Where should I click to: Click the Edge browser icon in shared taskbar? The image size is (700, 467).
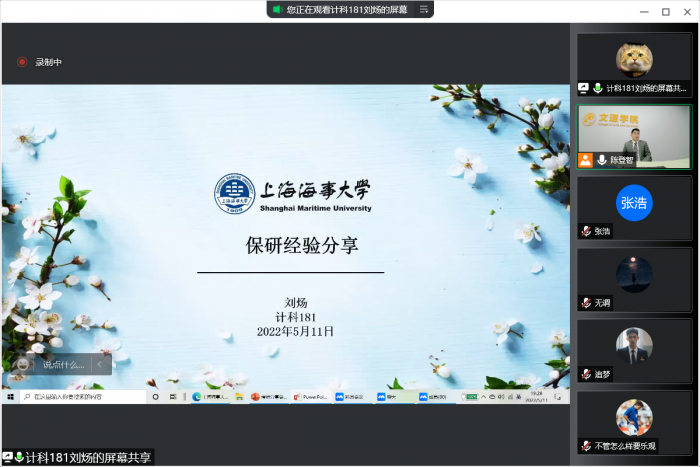click(197, 396)
